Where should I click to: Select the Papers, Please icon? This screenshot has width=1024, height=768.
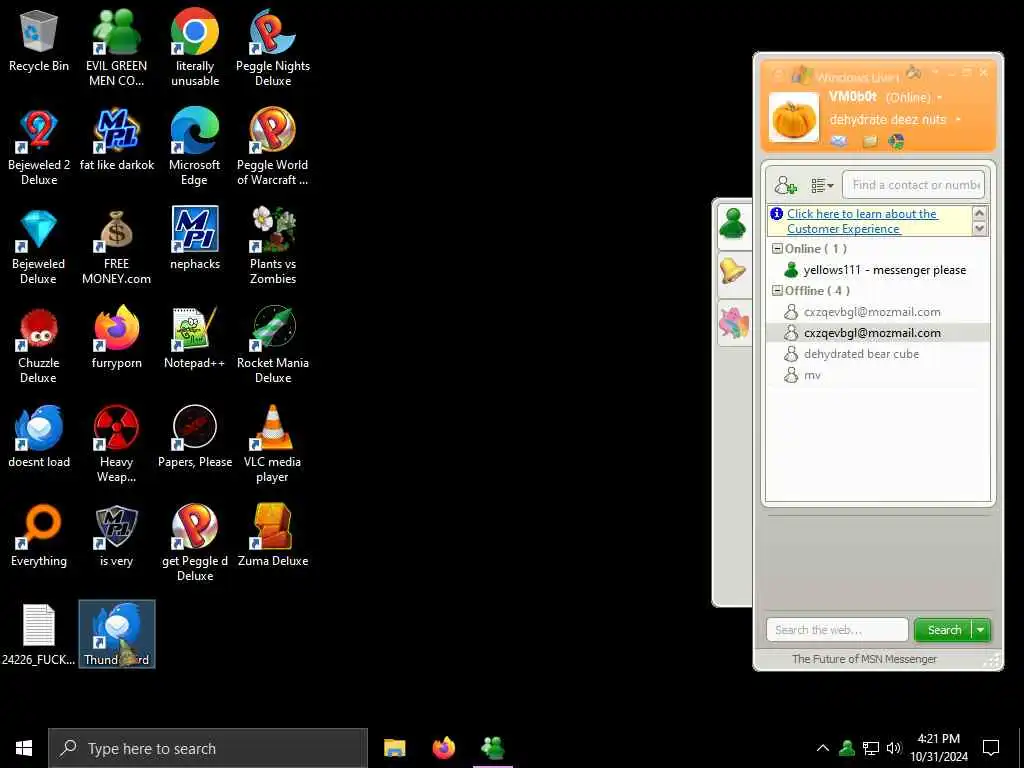pos(195,437)
